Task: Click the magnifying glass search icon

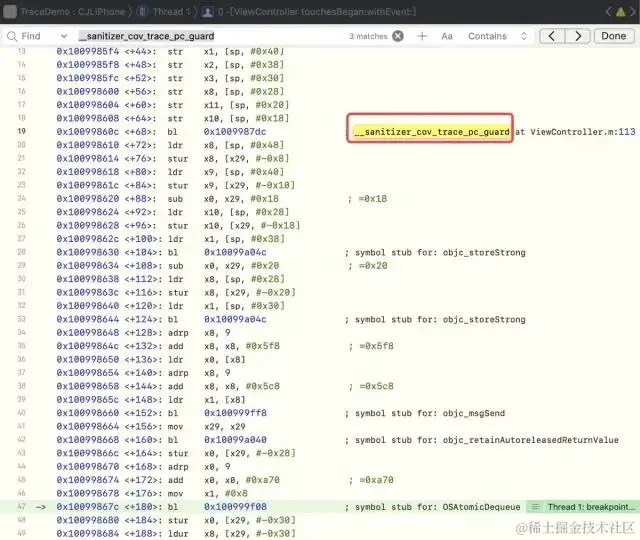Action: click(x=12, y=36)
